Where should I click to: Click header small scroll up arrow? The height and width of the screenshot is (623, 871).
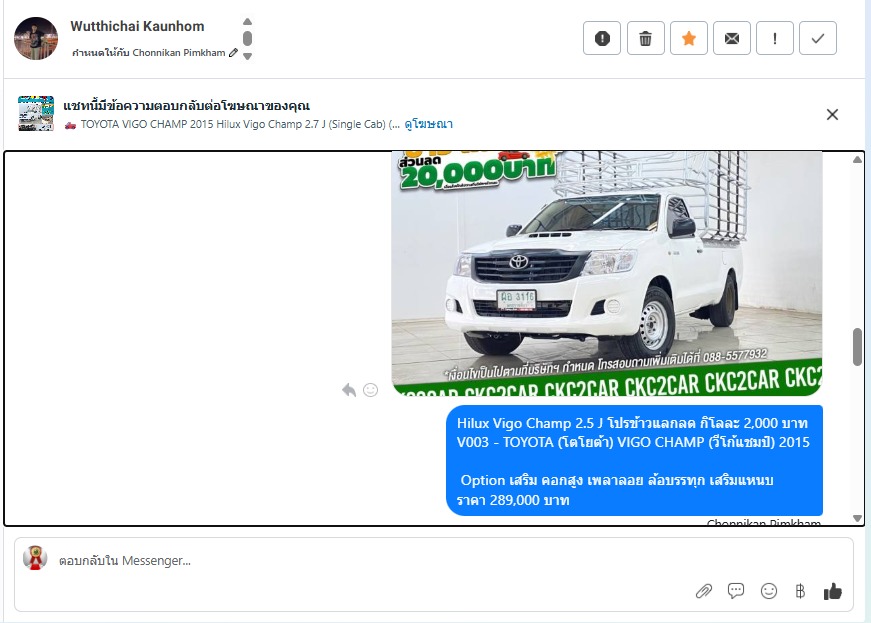click(248, 22)
